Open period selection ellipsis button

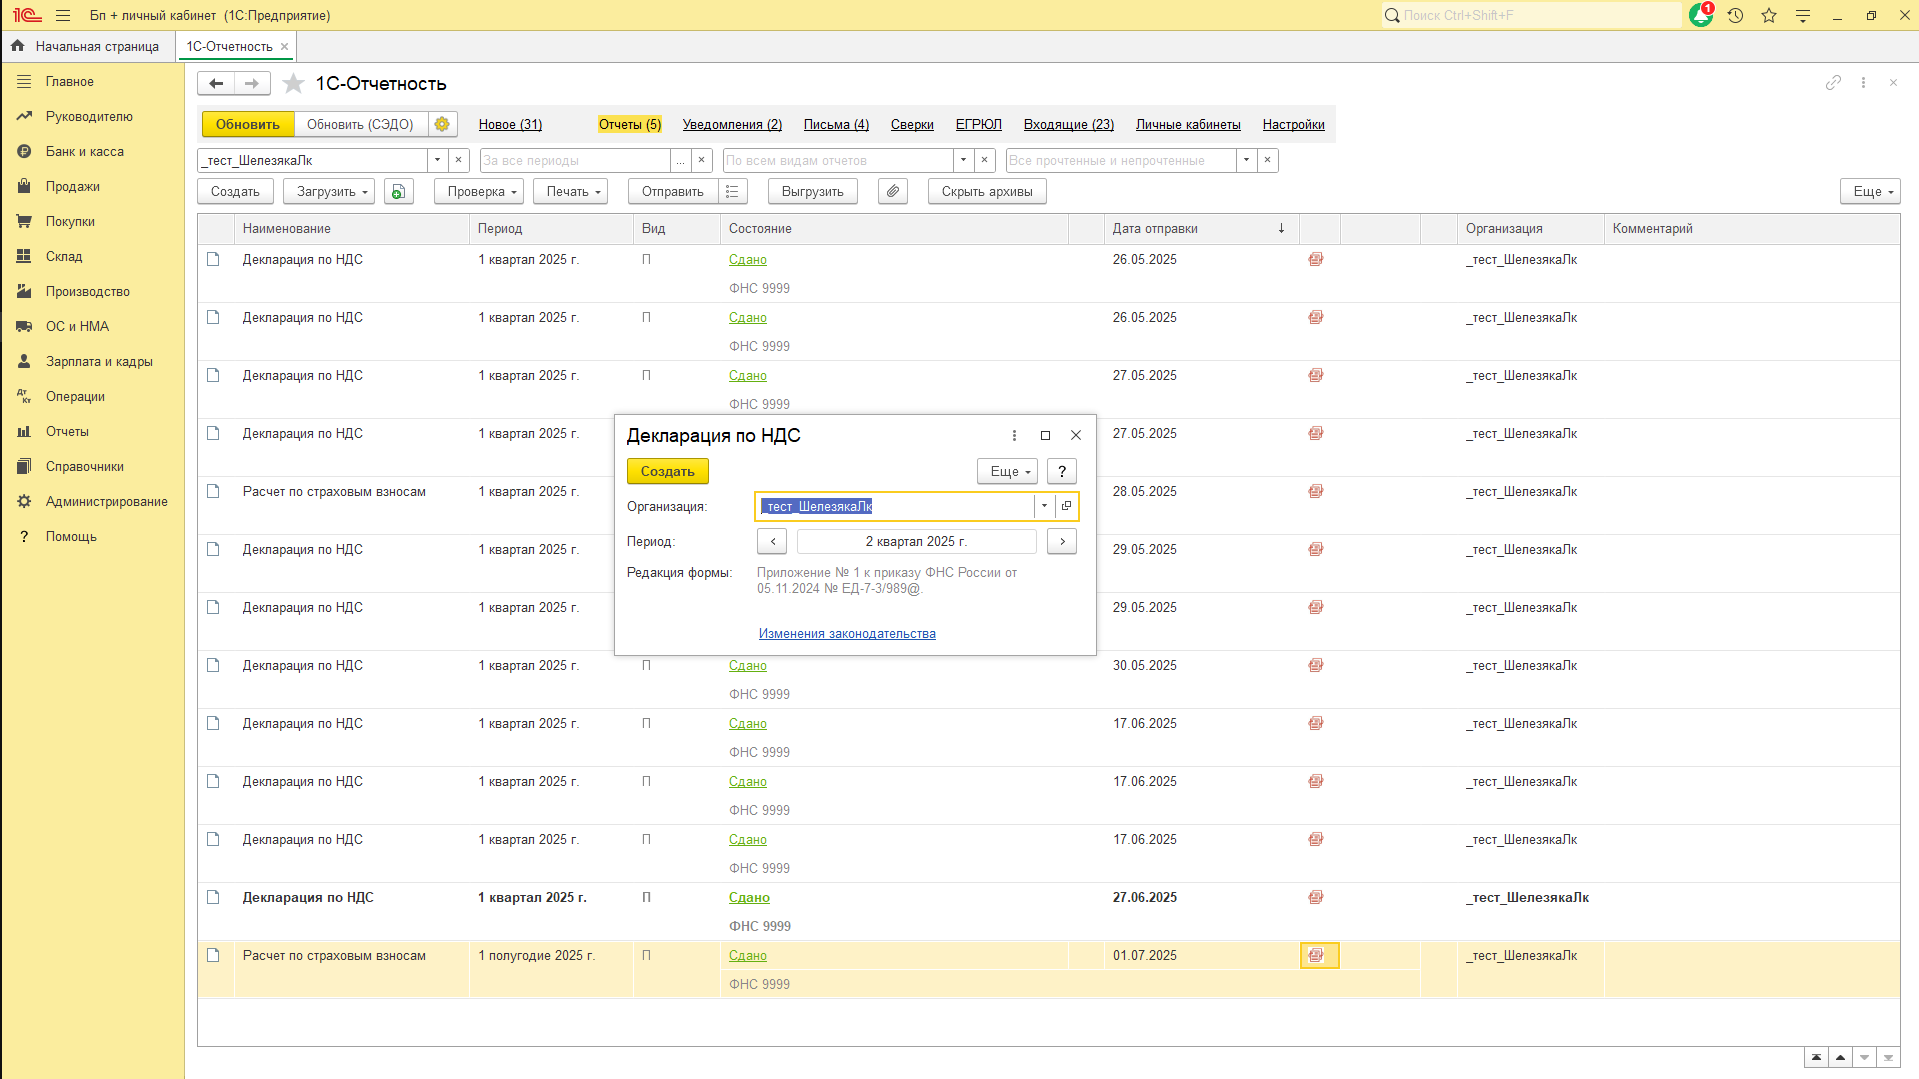pos(680,160)
